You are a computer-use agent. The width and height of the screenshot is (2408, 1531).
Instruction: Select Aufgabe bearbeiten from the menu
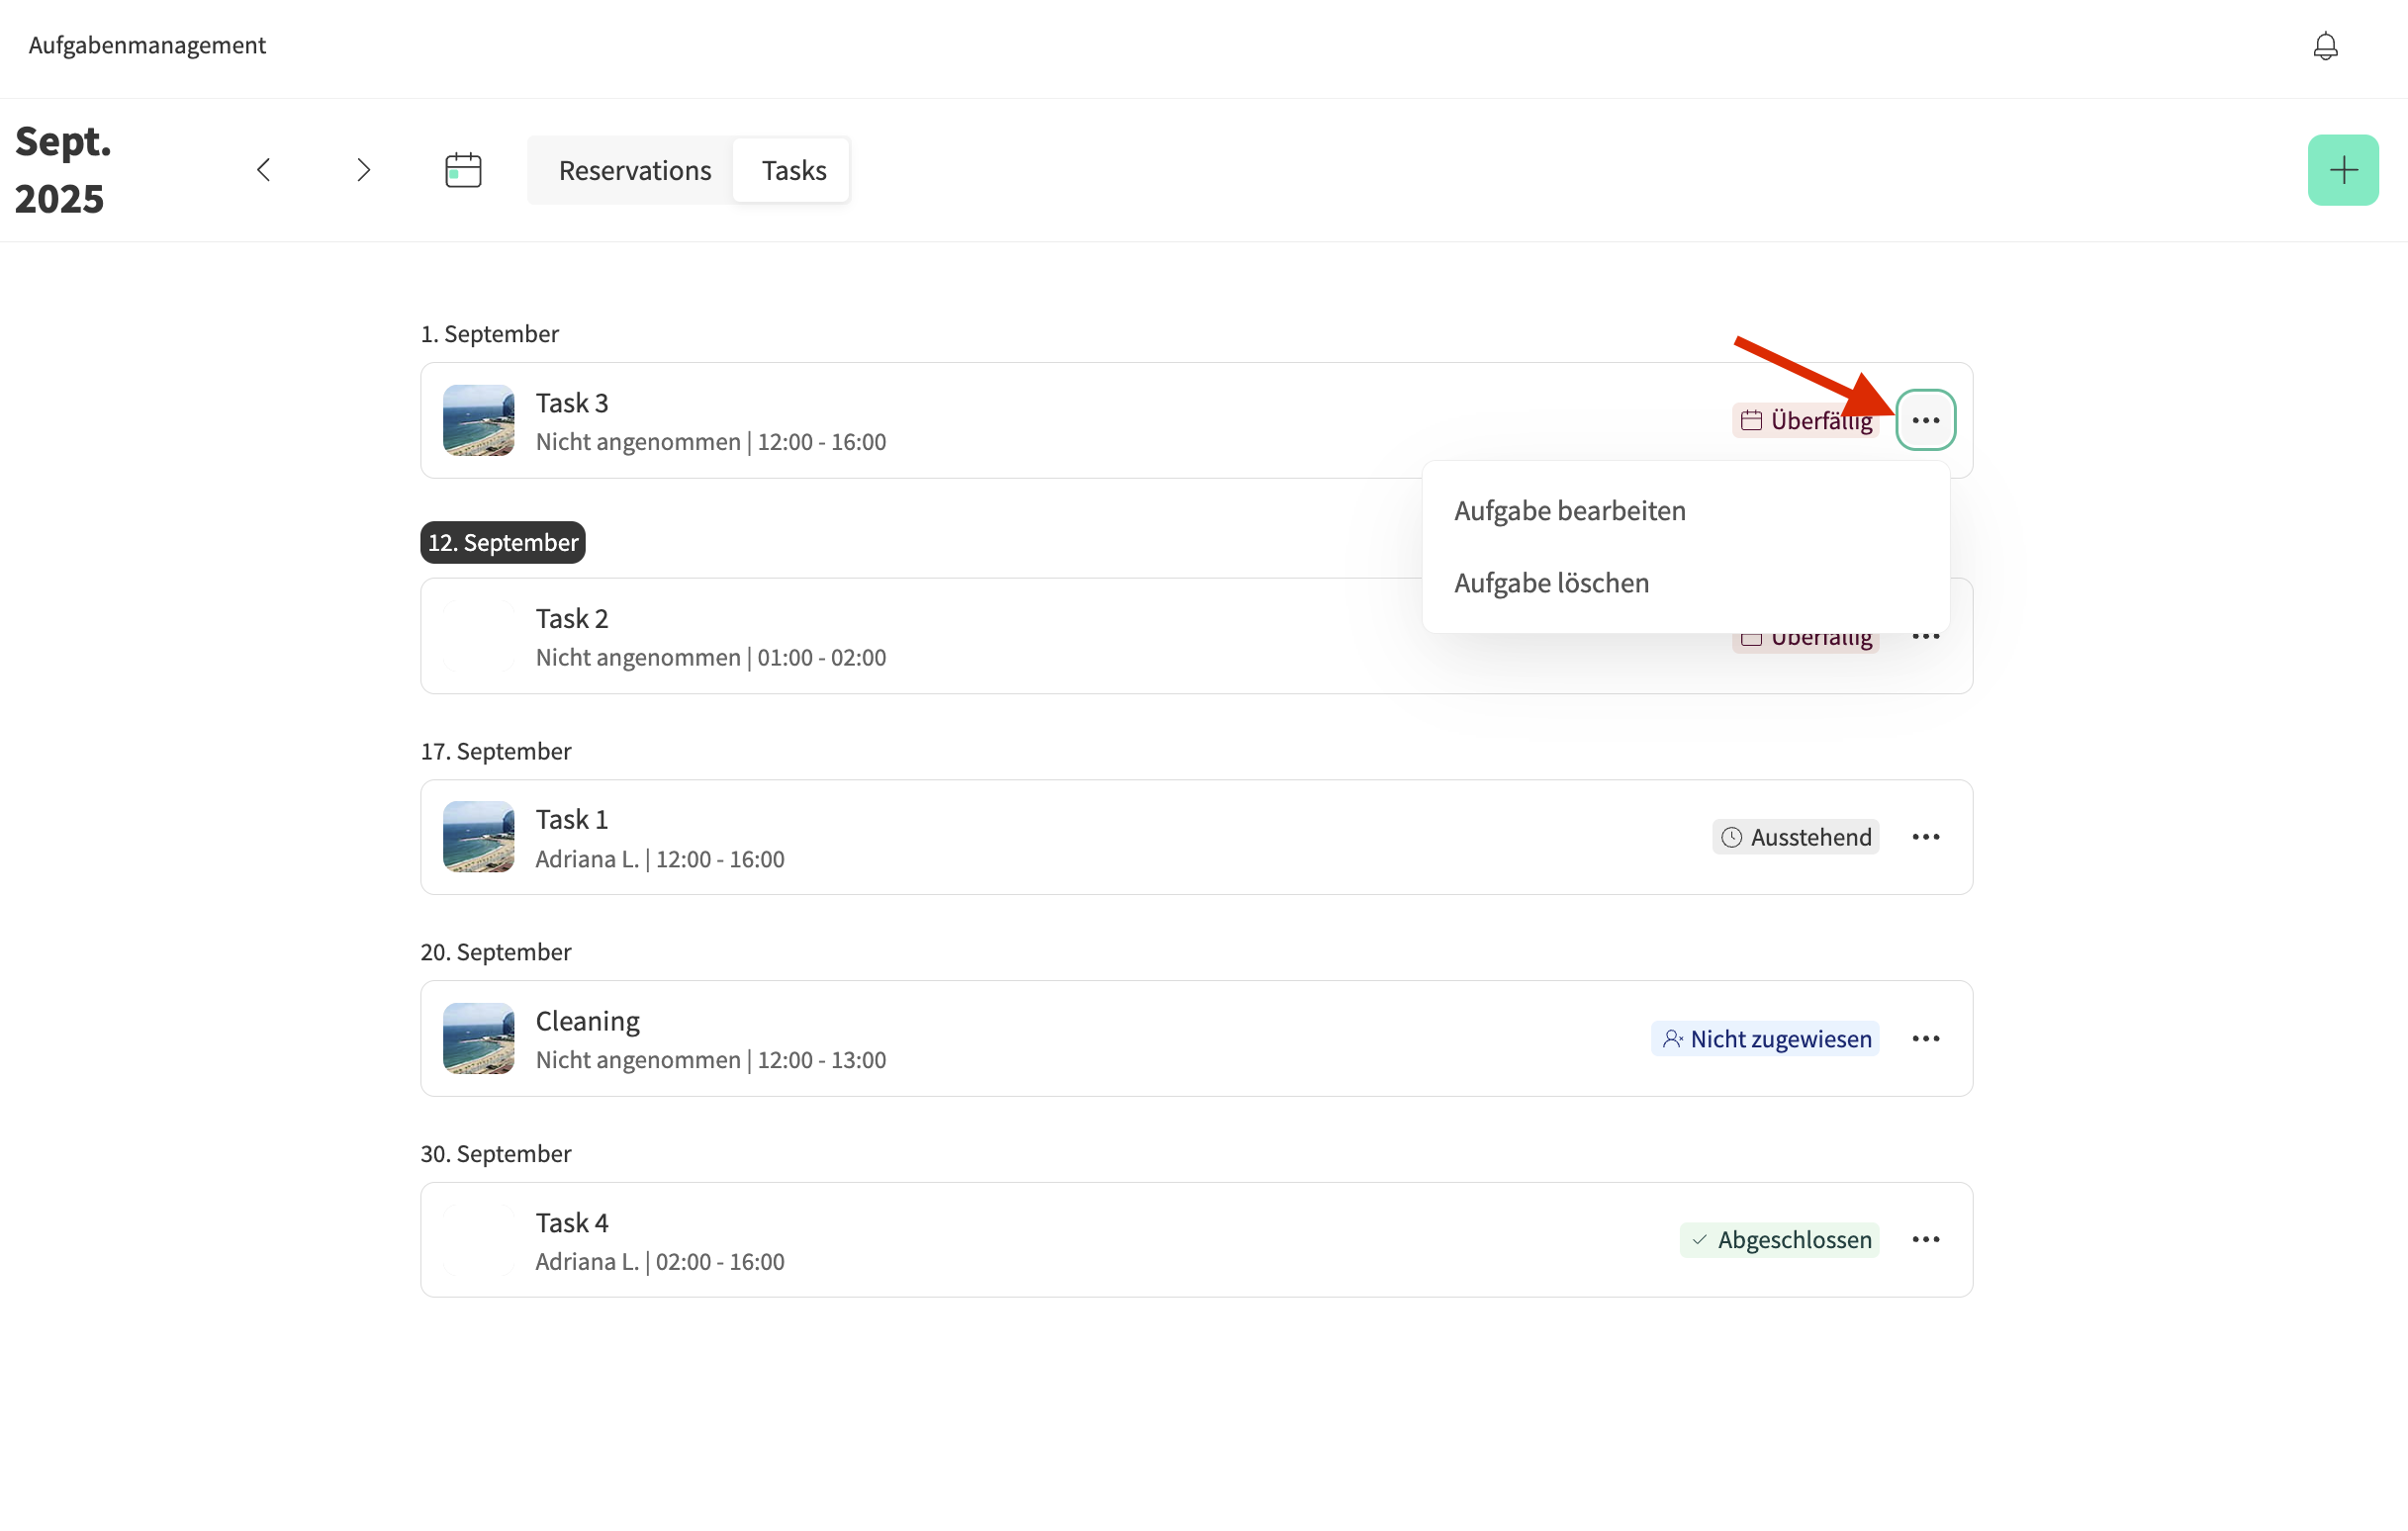(x=1569, y=511)
